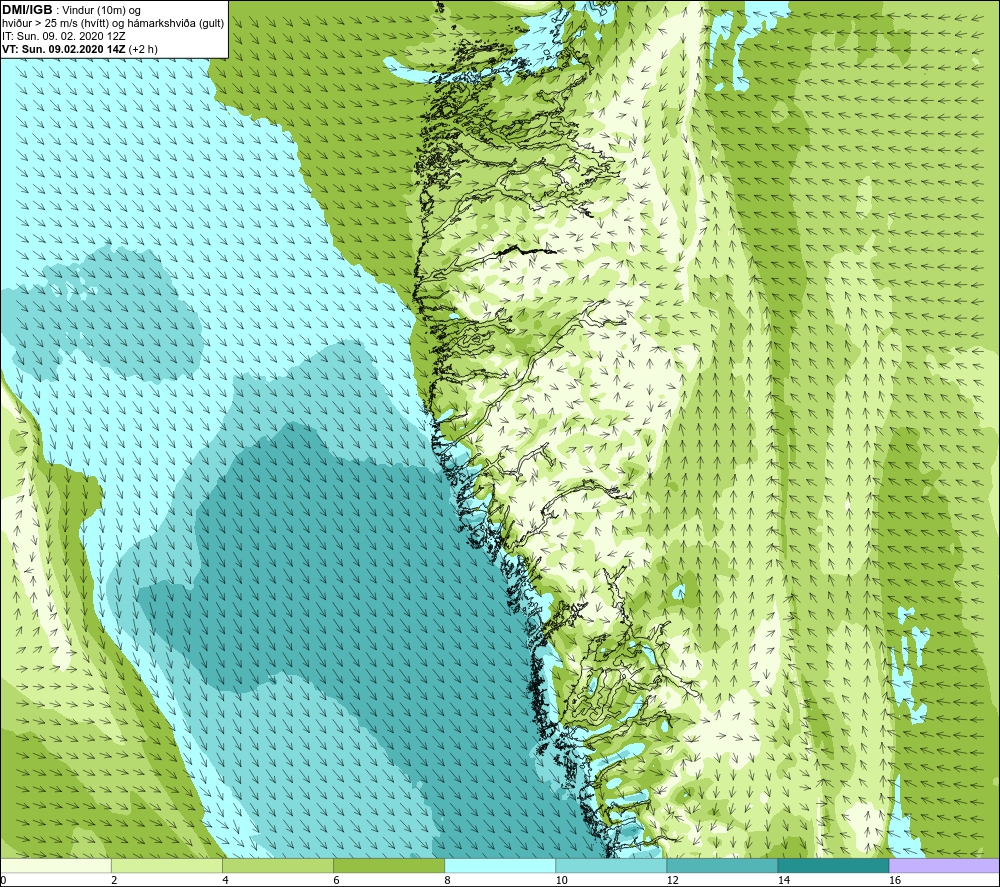Click the "14" scale label
This screenshot has height=887, width=1000.
pyautogui.click(x=783, y=881)
